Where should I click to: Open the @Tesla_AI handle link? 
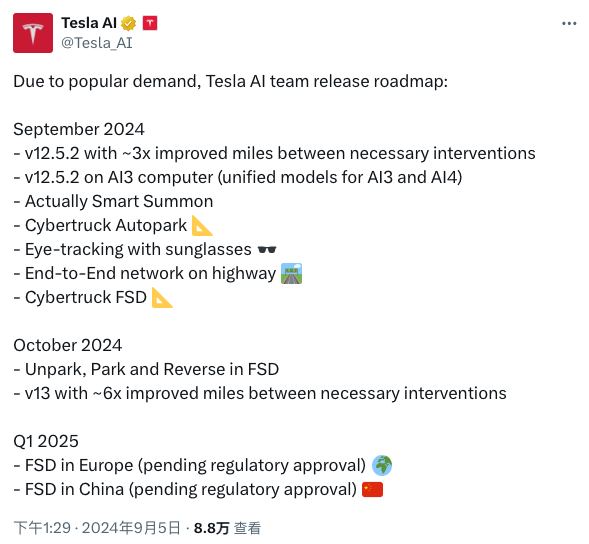tap(97, 43)
